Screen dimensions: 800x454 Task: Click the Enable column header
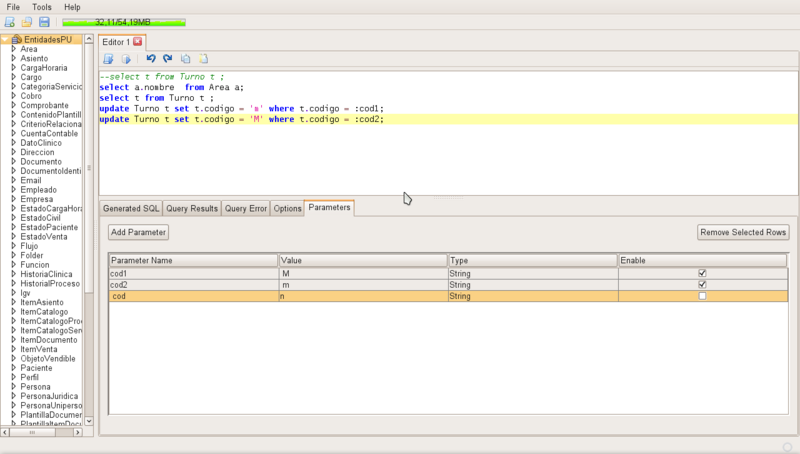coord(703,260)
